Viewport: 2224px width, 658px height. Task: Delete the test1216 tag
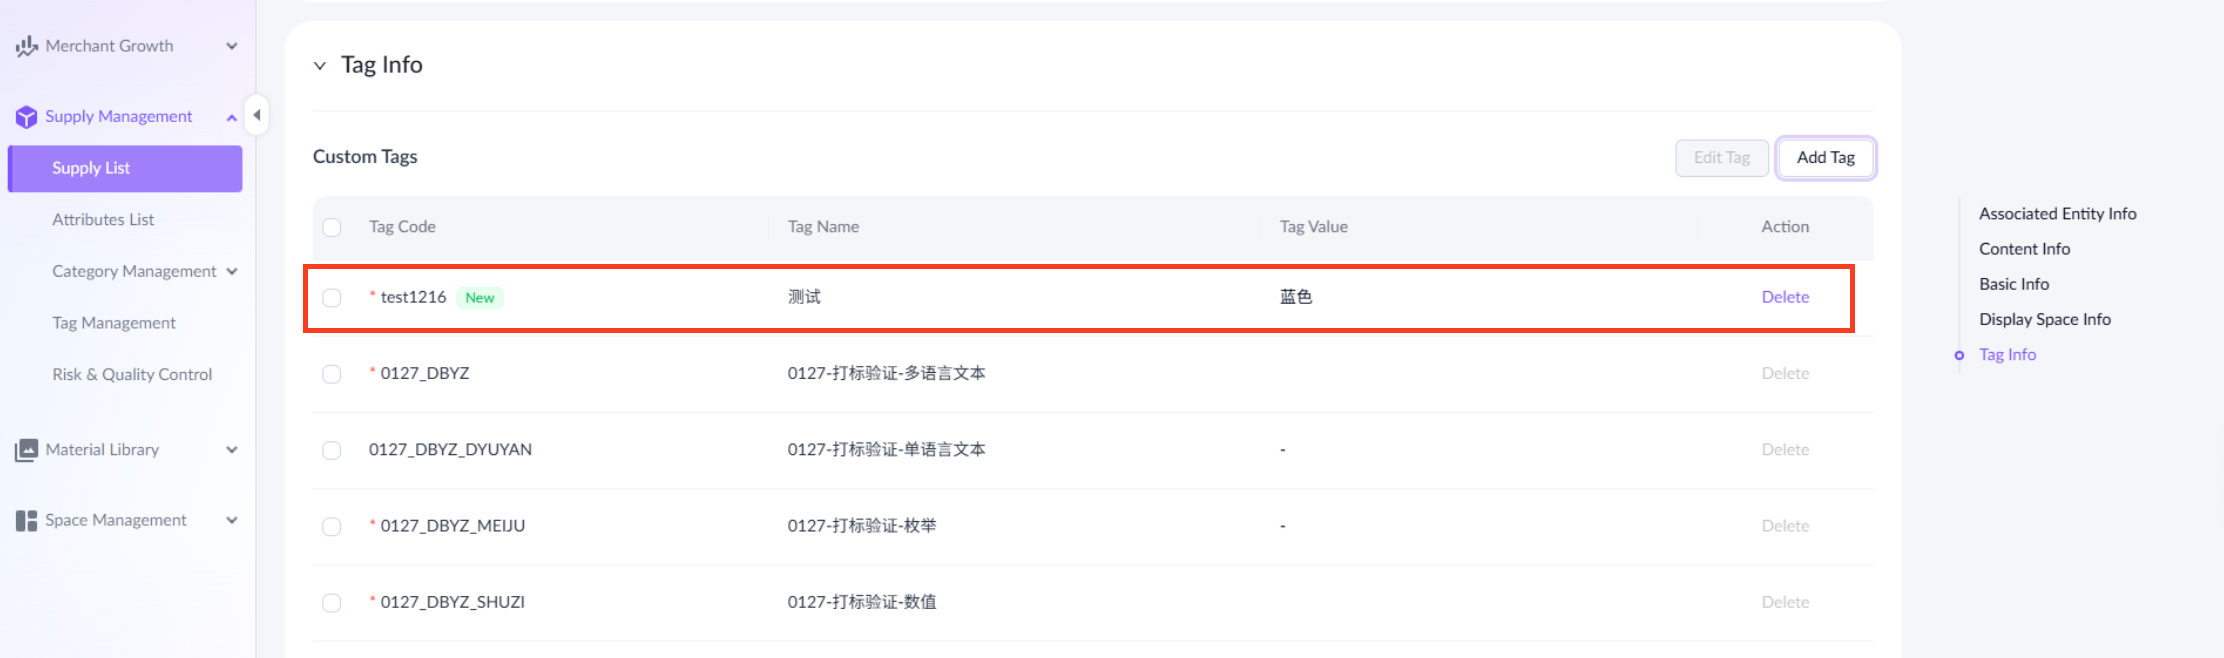pyautogui.click(x=1785, y=297)
